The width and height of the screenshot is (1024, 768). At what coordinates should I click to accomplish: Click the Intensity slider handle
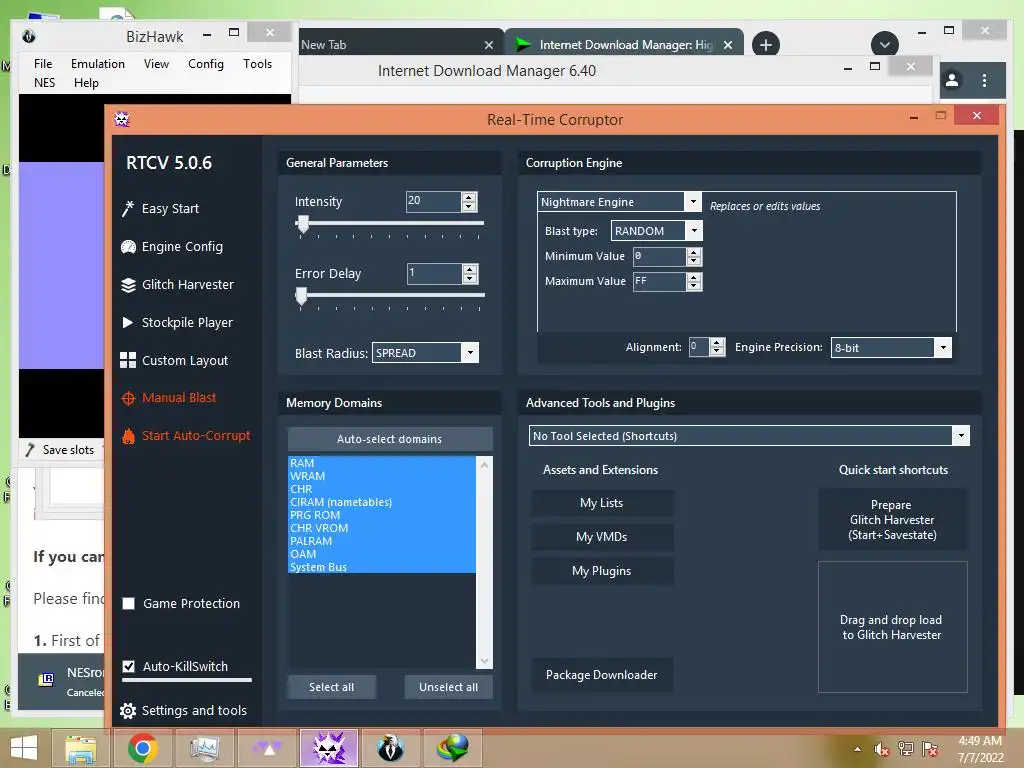point(302,224)
